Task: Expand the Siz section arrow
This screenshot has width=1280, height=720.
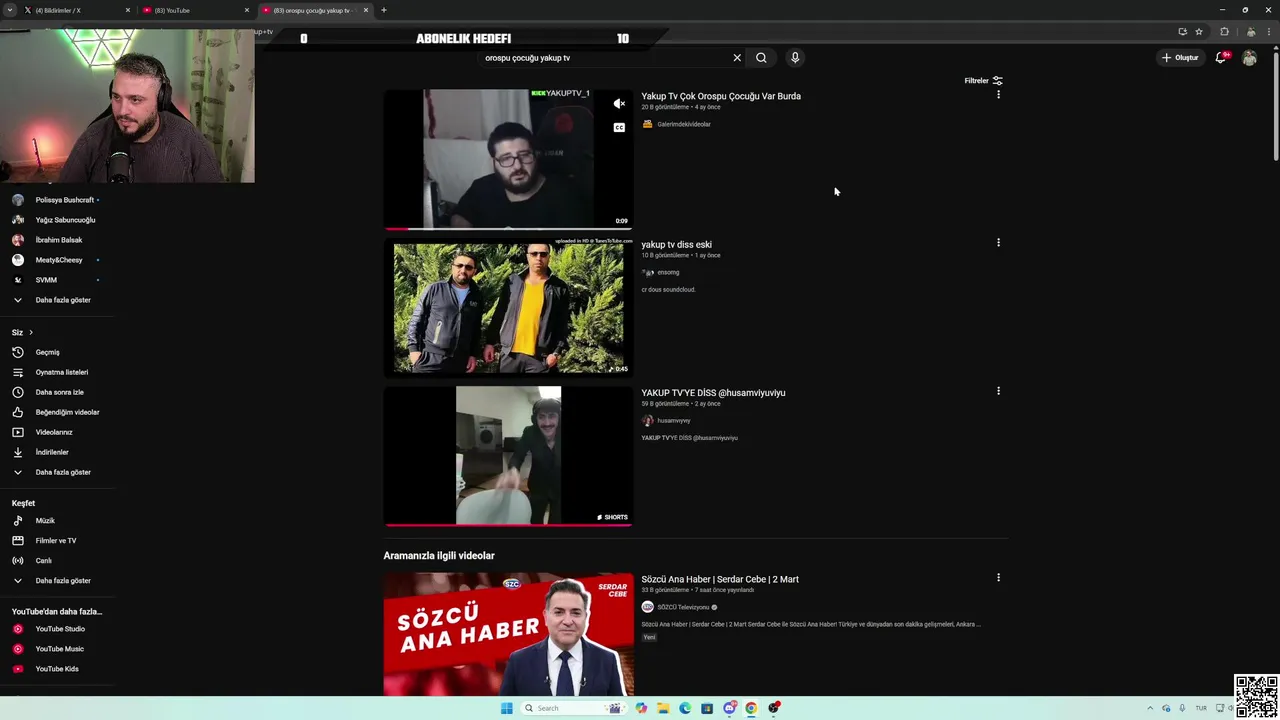Action: (30, 332)
